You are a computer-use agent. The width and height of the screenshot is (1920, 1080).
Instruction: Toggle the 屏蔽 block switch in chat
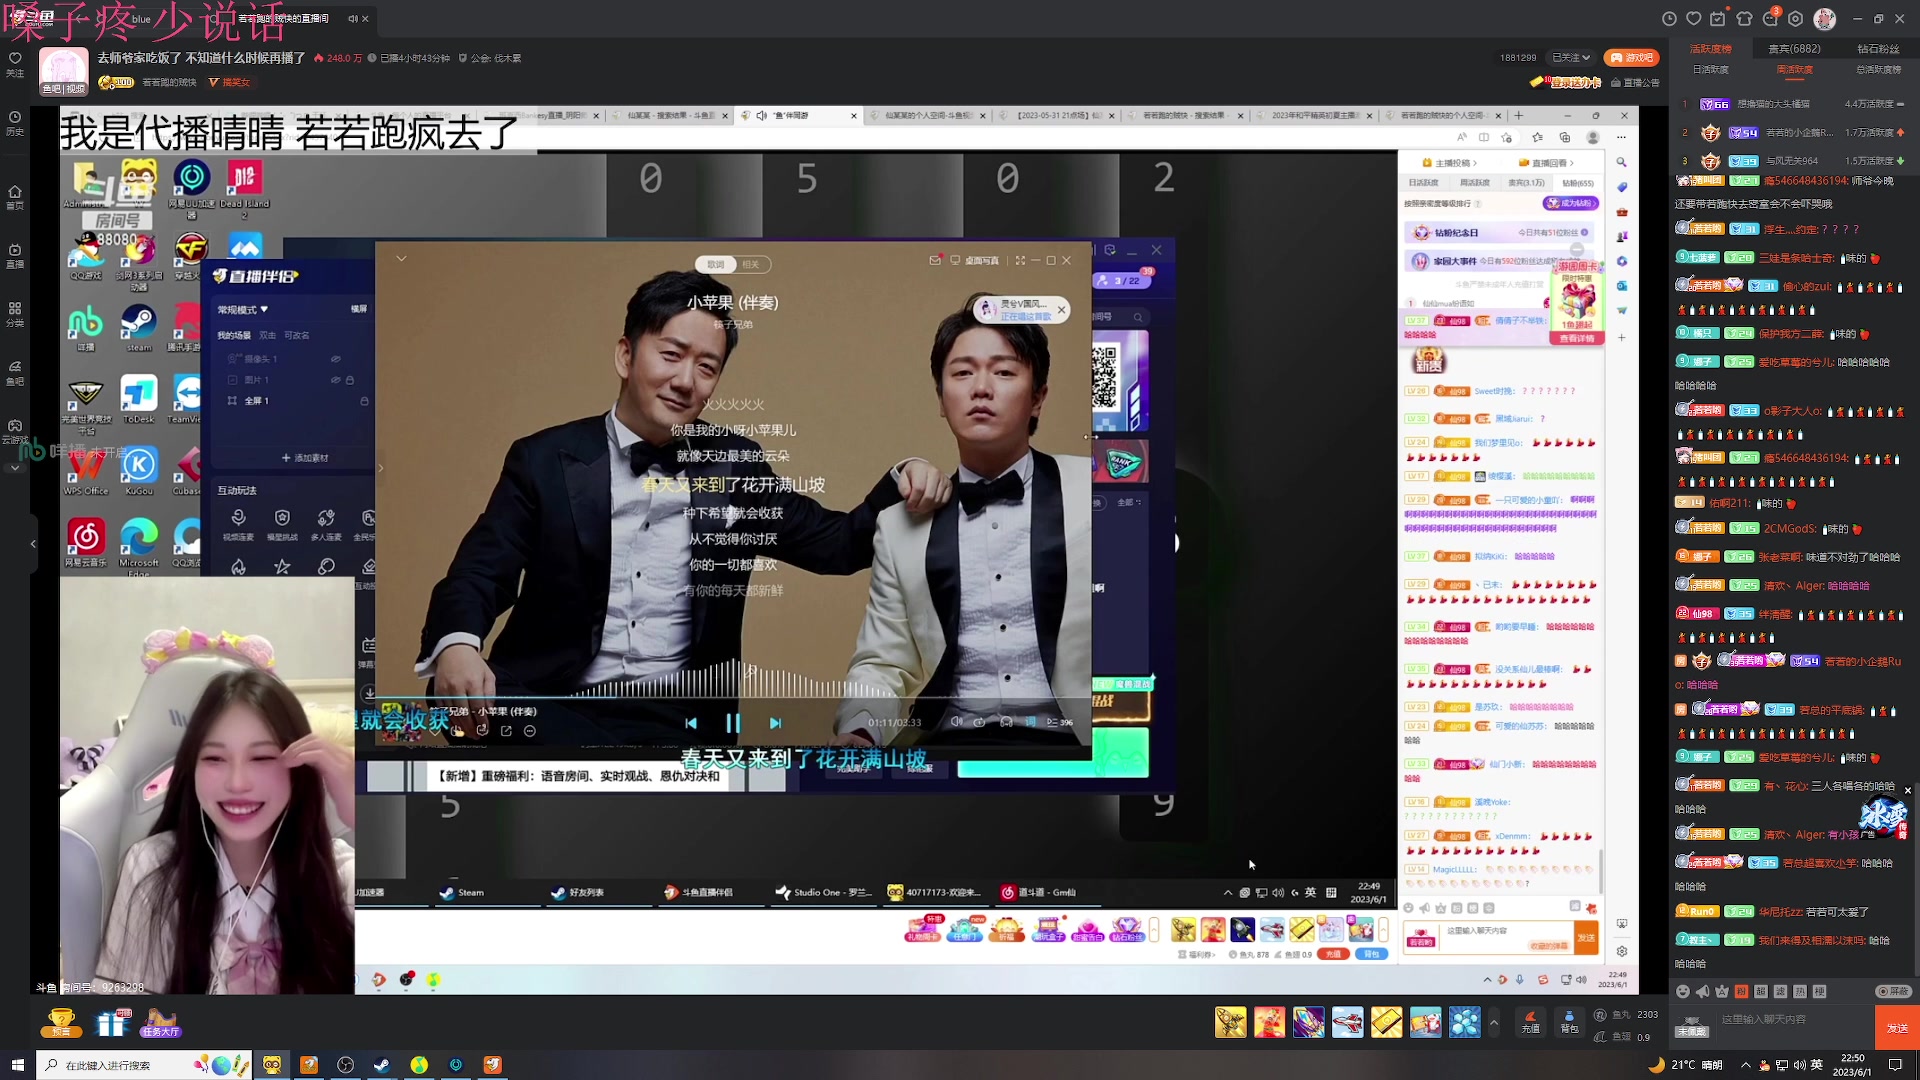pos(1893,991)
